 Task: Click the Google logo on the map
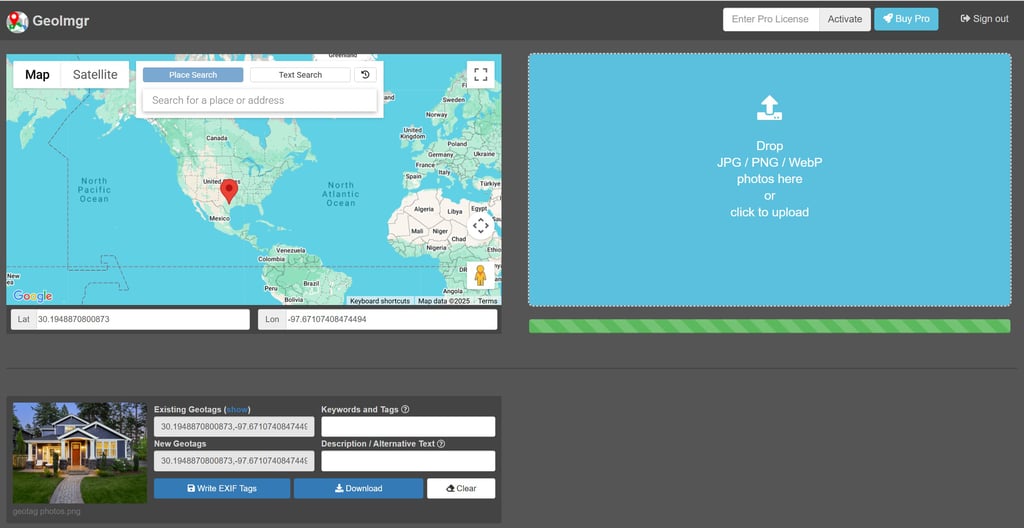click(33, 296)
